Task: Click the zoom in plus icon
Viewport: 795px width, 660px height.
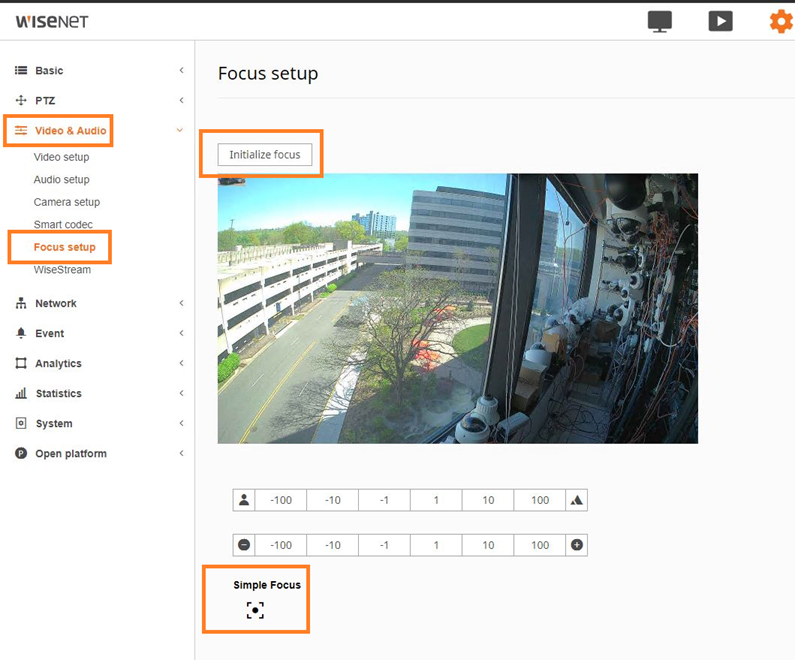Action: click(576, 545)
